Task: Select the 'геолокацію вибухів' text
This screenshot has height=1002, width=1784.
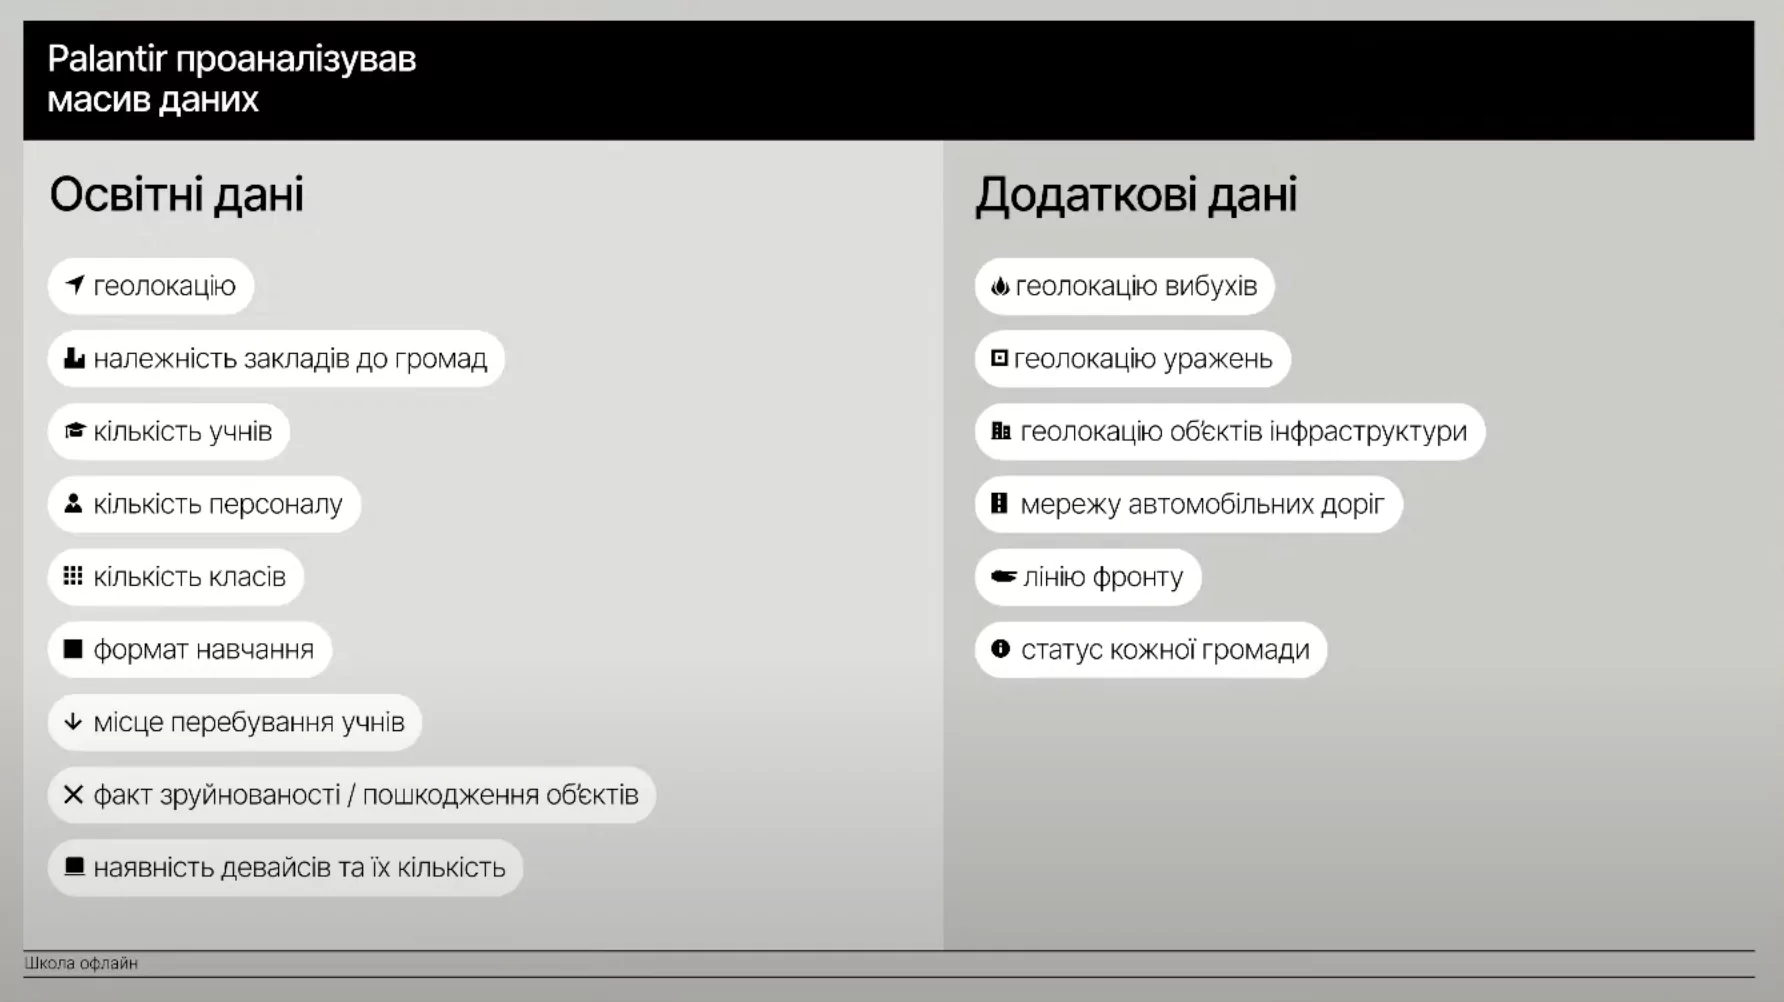Action: (x=1136, y=286)
